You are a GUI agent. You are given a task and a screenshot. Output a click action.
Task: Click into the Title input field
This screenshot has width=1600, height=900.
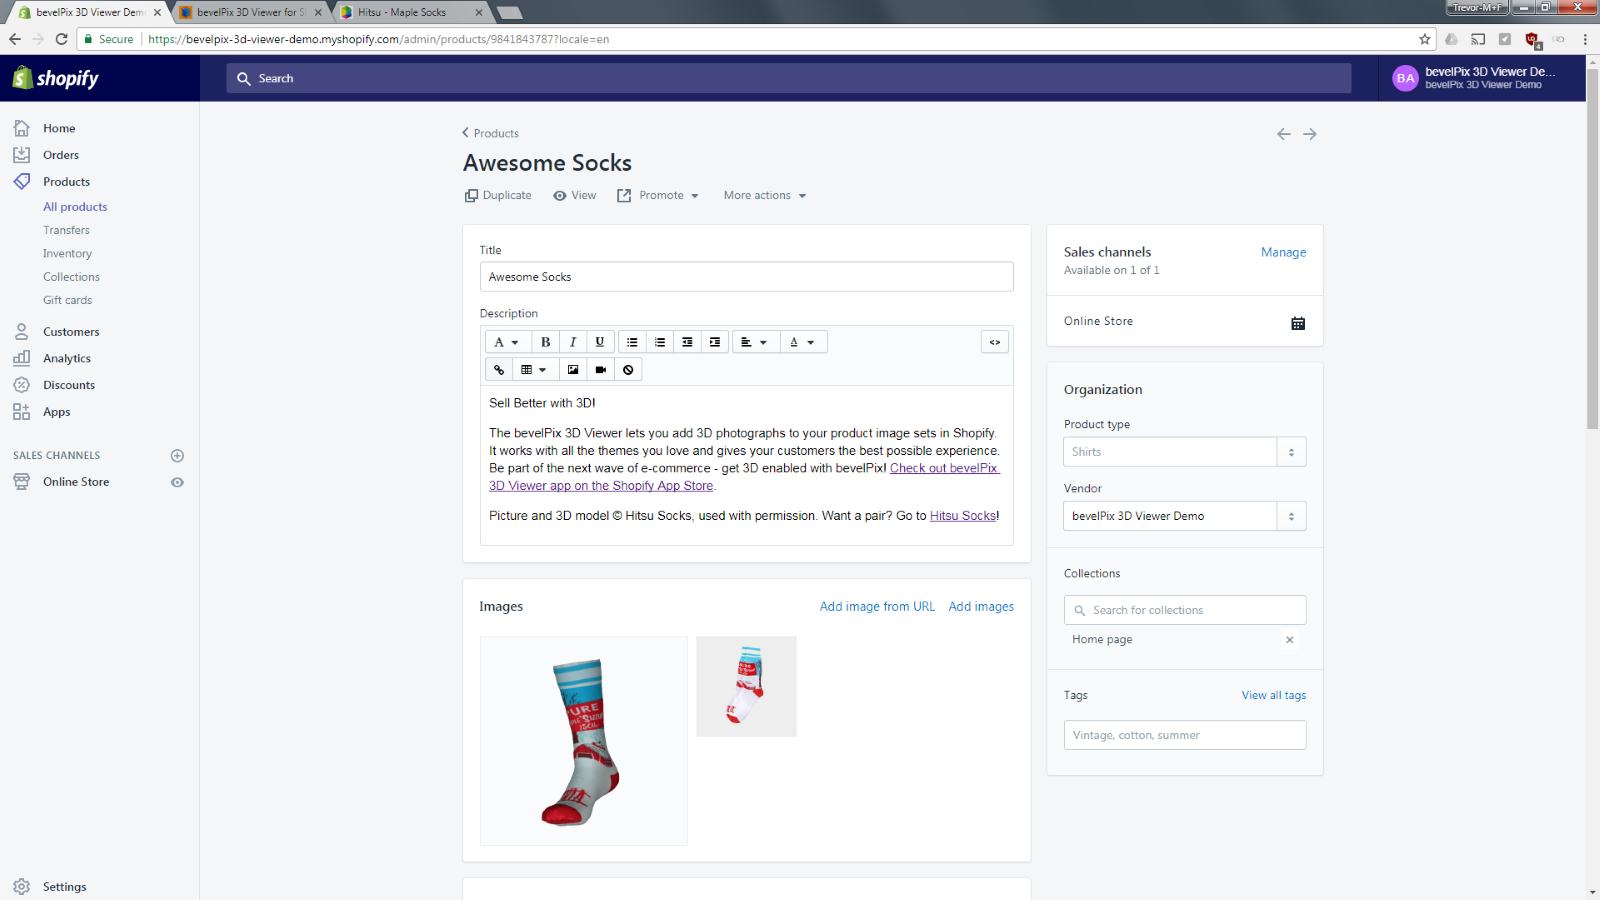coord(747,277)
